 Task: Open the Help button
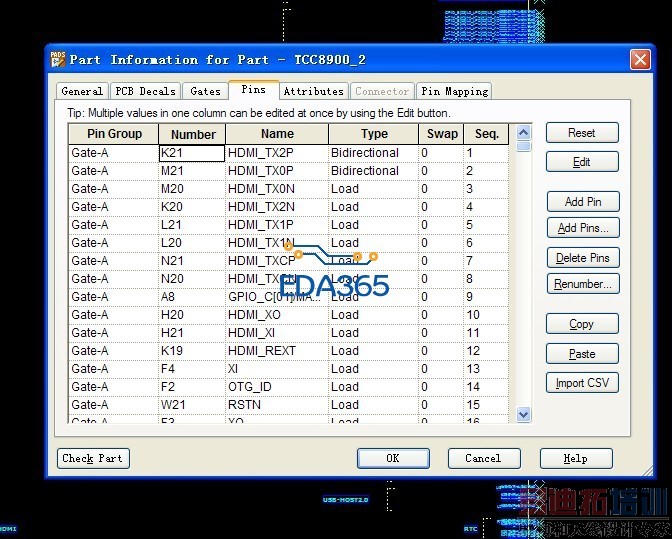click(x=576, y=458)
